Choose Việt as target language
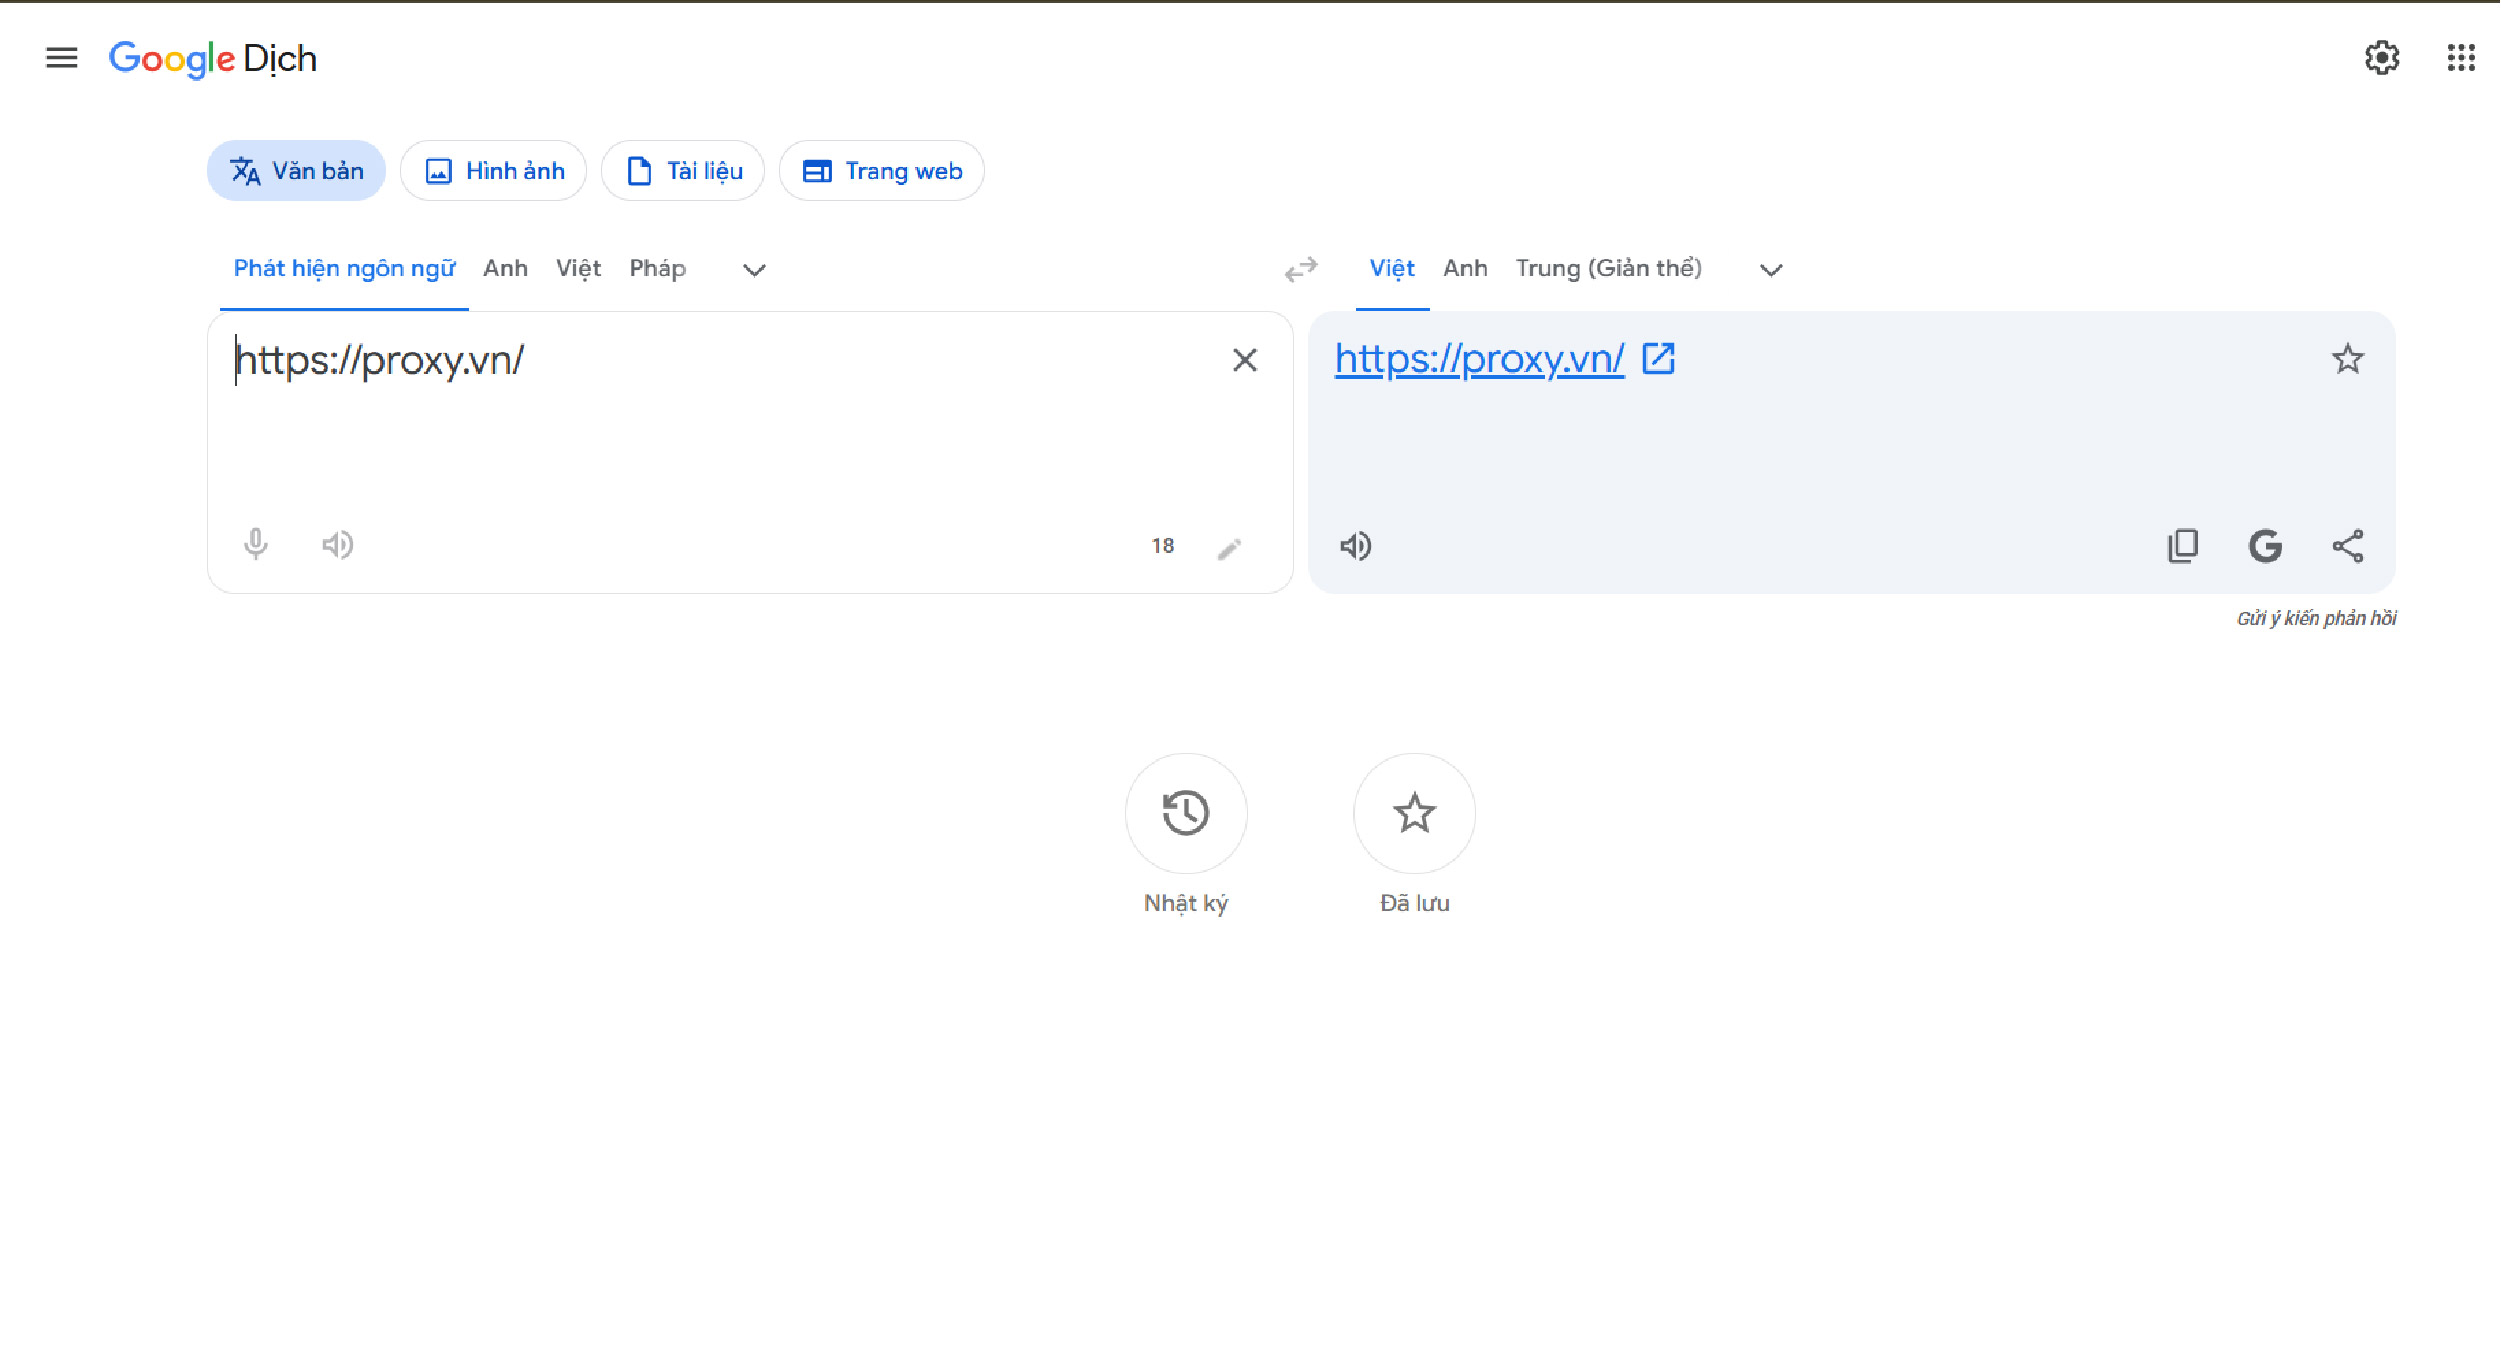 click(x=1392, y=269)
